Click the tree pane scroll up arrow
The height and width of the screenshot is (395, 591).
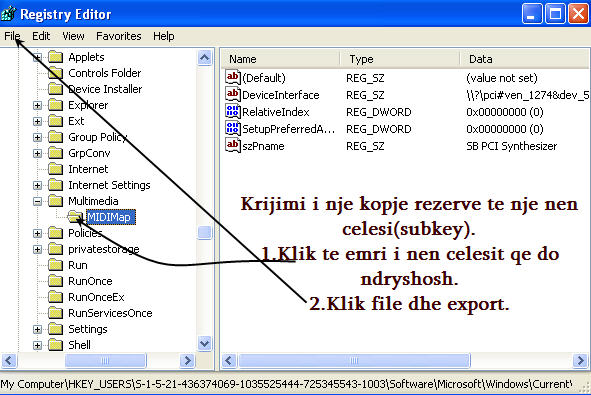204,58
